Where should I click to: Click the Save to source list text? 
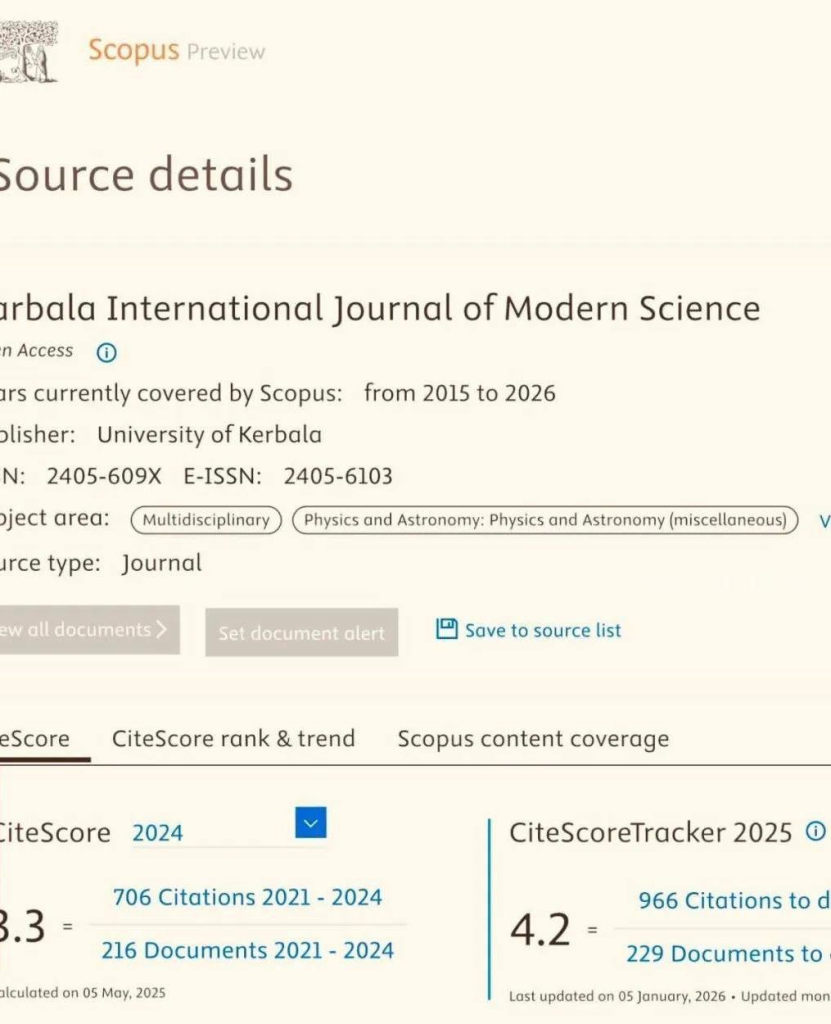[x=543, y=630]
